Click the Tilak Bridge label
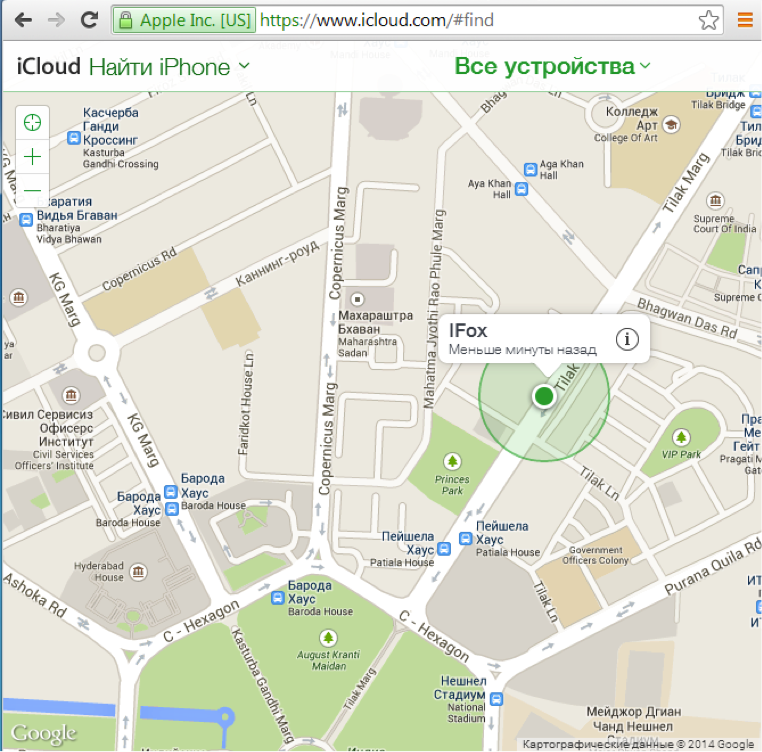Image resolution: width=762 pixels, height=752 pixels. [x=718, y=105]
